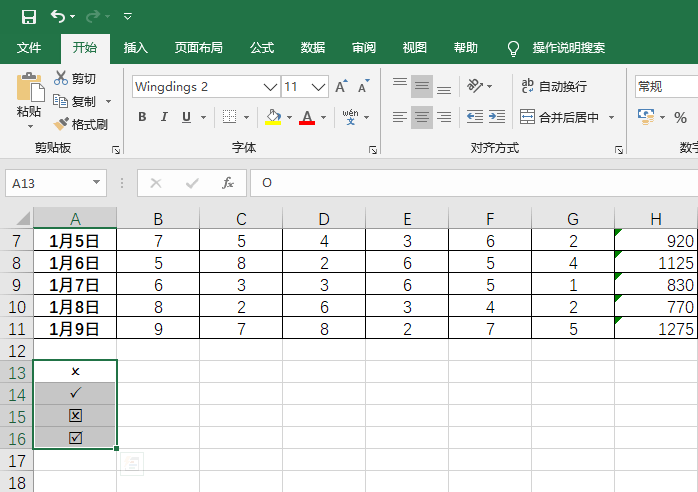Apply red font color A
This screenshot has width=698, height=492.
tap(307, 117)
